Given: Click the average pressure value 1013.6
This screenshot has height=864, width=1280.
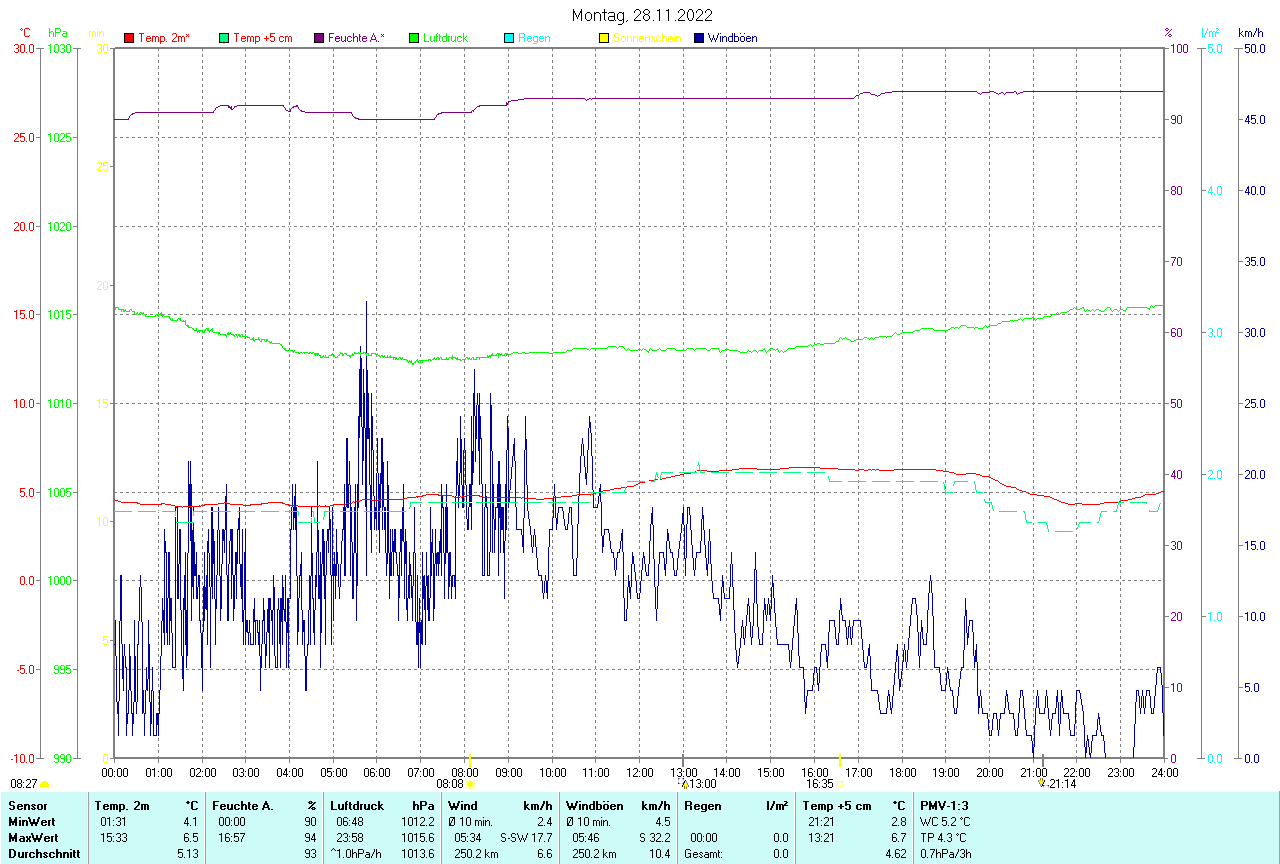Looking at the screenshot, I should (417, 854).
